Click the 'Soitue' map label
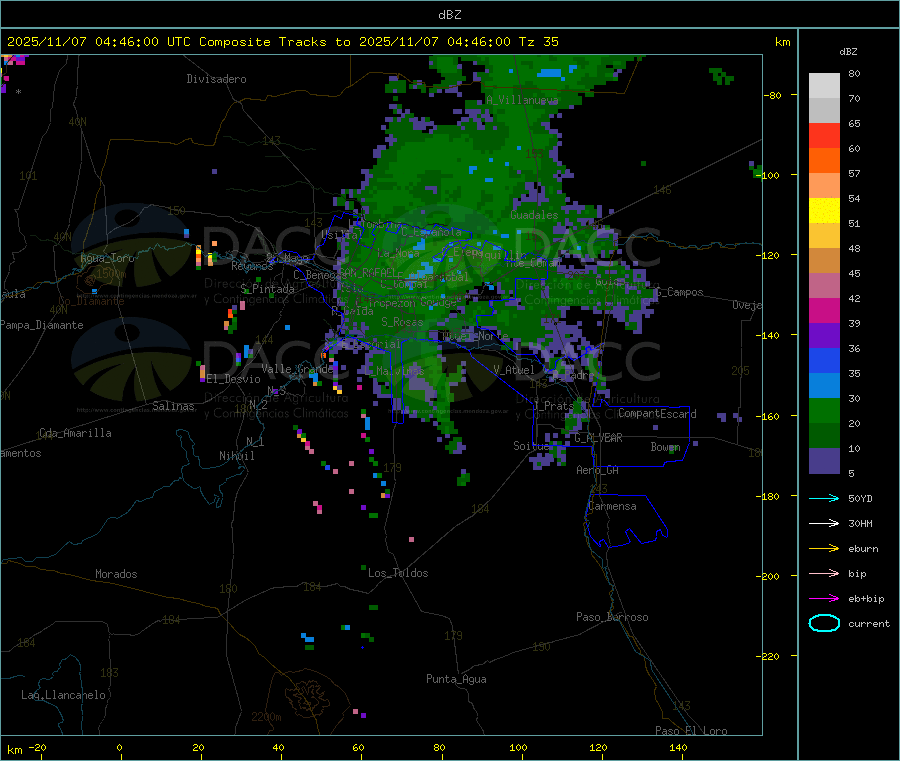Screen dimensions: 900x761 [531, 446]
